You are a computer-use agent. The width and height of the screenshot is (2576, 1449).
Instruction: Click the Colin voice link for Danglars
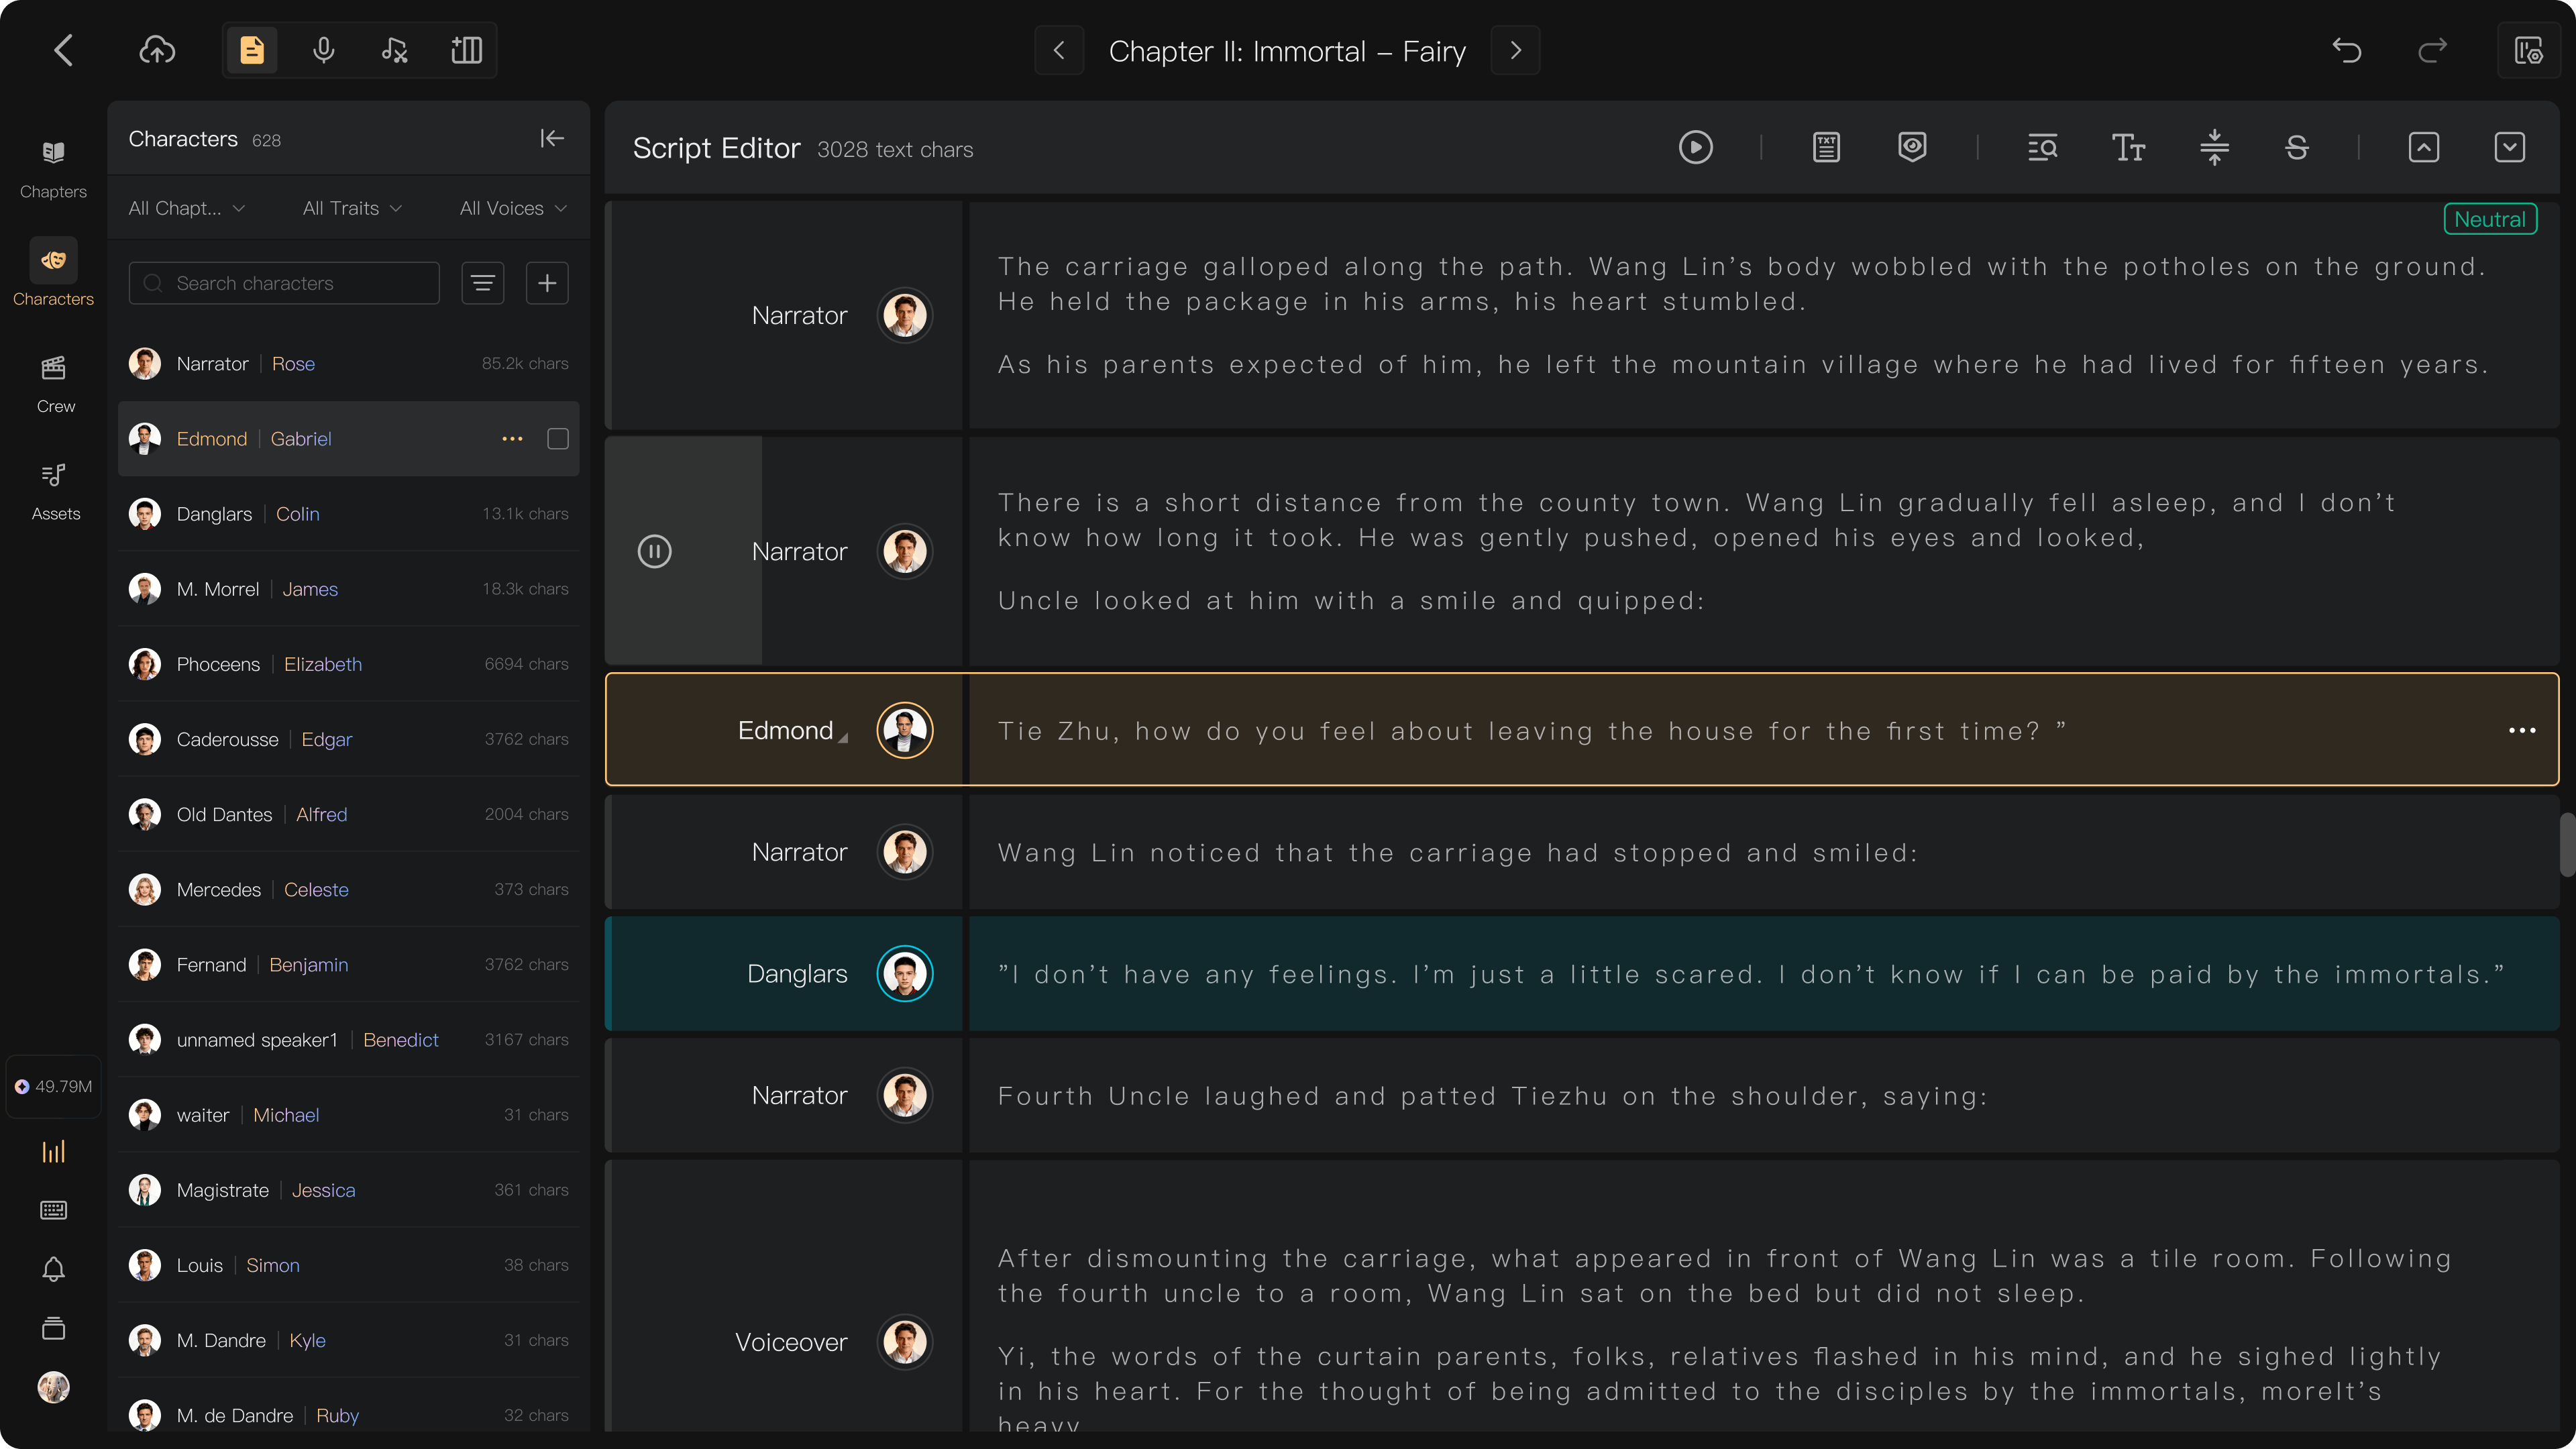point(298,514)
